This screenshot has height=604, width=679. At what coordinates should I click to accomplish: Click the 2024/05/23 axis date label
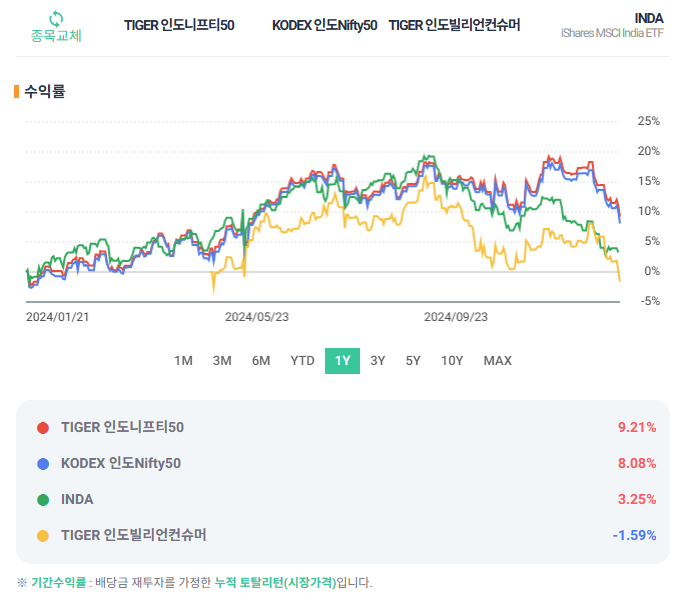click(257, 317)
